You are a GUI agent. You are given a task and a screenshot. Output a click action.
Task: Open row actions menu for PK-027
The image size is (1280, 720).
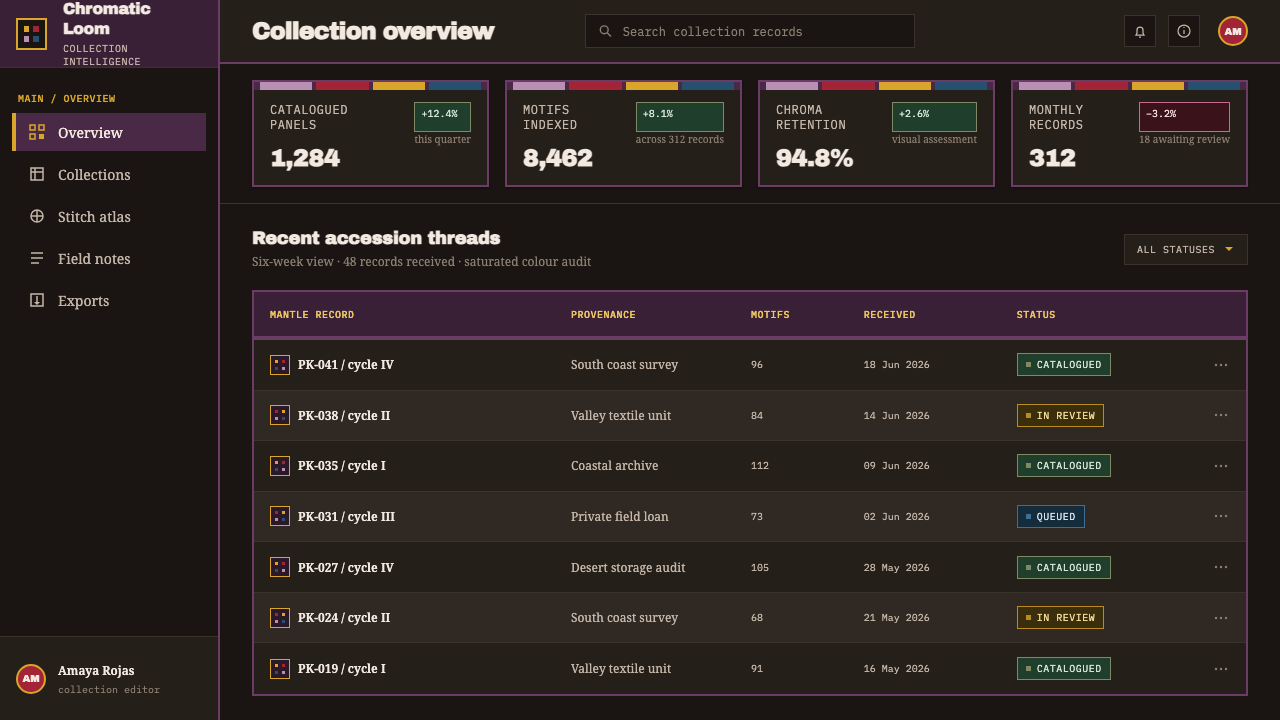[1221, 567]
